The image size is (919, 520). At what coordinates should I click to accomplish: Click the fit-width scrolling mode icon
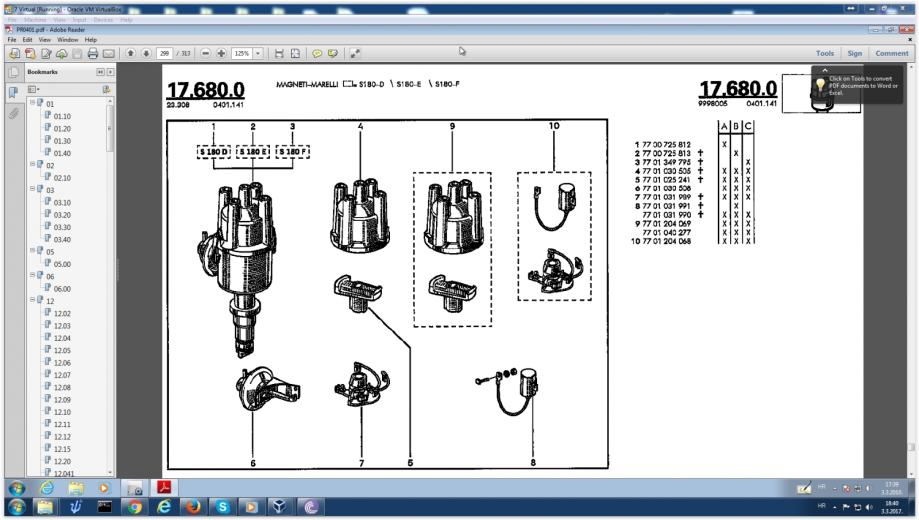coord(279,53)
